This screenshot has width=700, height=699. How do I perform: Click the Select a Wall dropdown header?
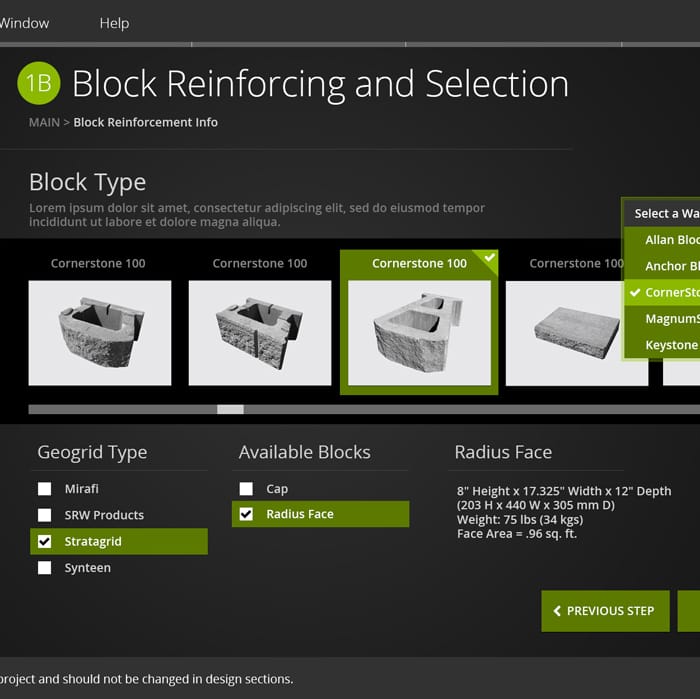coord(662,213)
